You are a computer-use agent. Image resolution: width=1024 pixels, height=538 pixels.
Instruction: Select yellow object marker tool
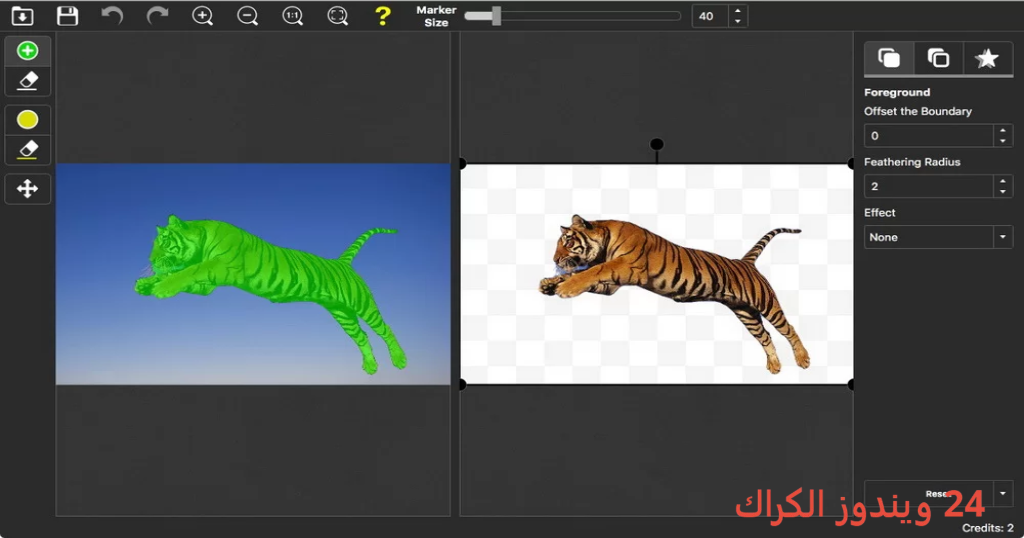pyautogui.click(x=27, y=119)
